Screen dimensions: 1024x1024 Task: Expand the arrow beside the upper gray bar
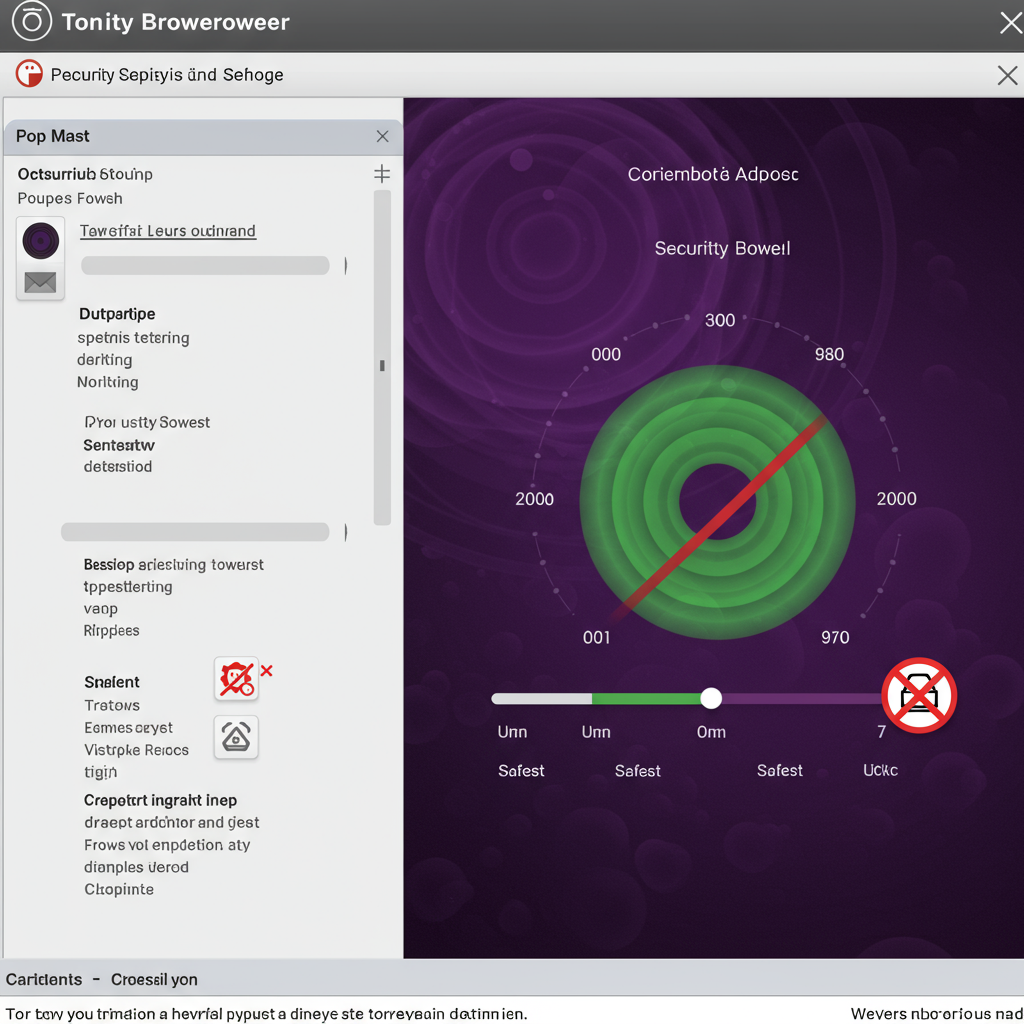click(x=346, y=266)
